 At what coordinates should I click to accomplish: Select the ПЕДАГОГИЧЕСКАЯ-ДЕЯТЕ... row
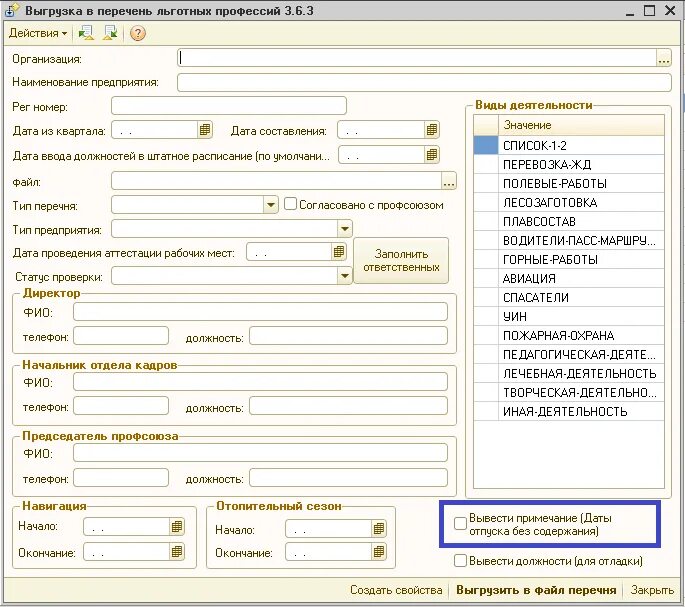569,354
